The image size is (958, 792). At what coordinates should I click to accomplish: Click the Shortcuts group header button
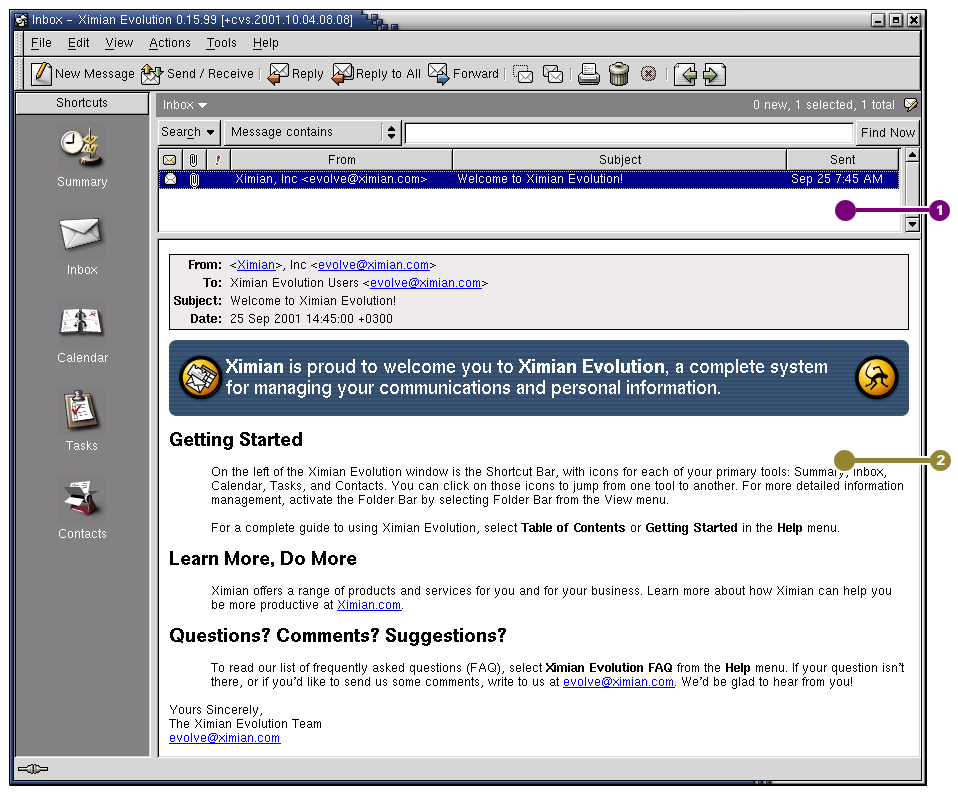click(82, 103)
